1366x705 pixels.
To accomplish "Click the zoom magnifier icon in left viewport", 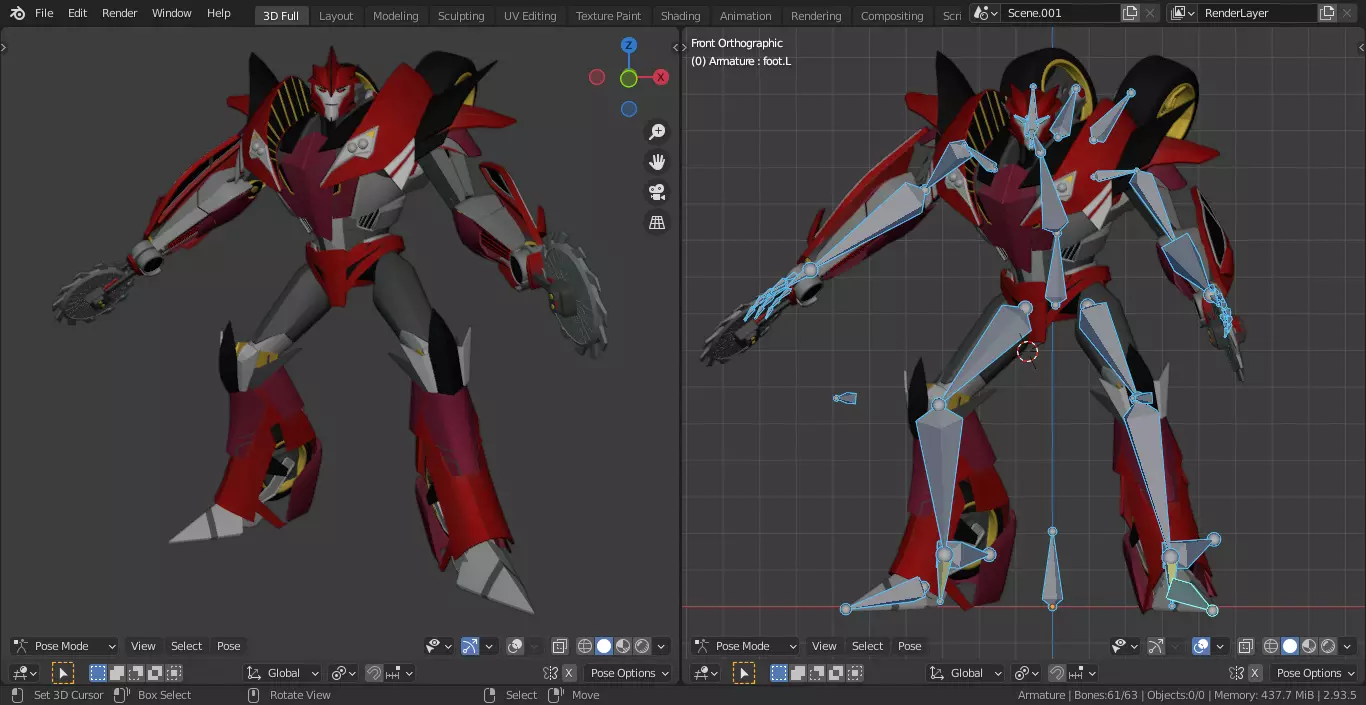I will [657, 132].
